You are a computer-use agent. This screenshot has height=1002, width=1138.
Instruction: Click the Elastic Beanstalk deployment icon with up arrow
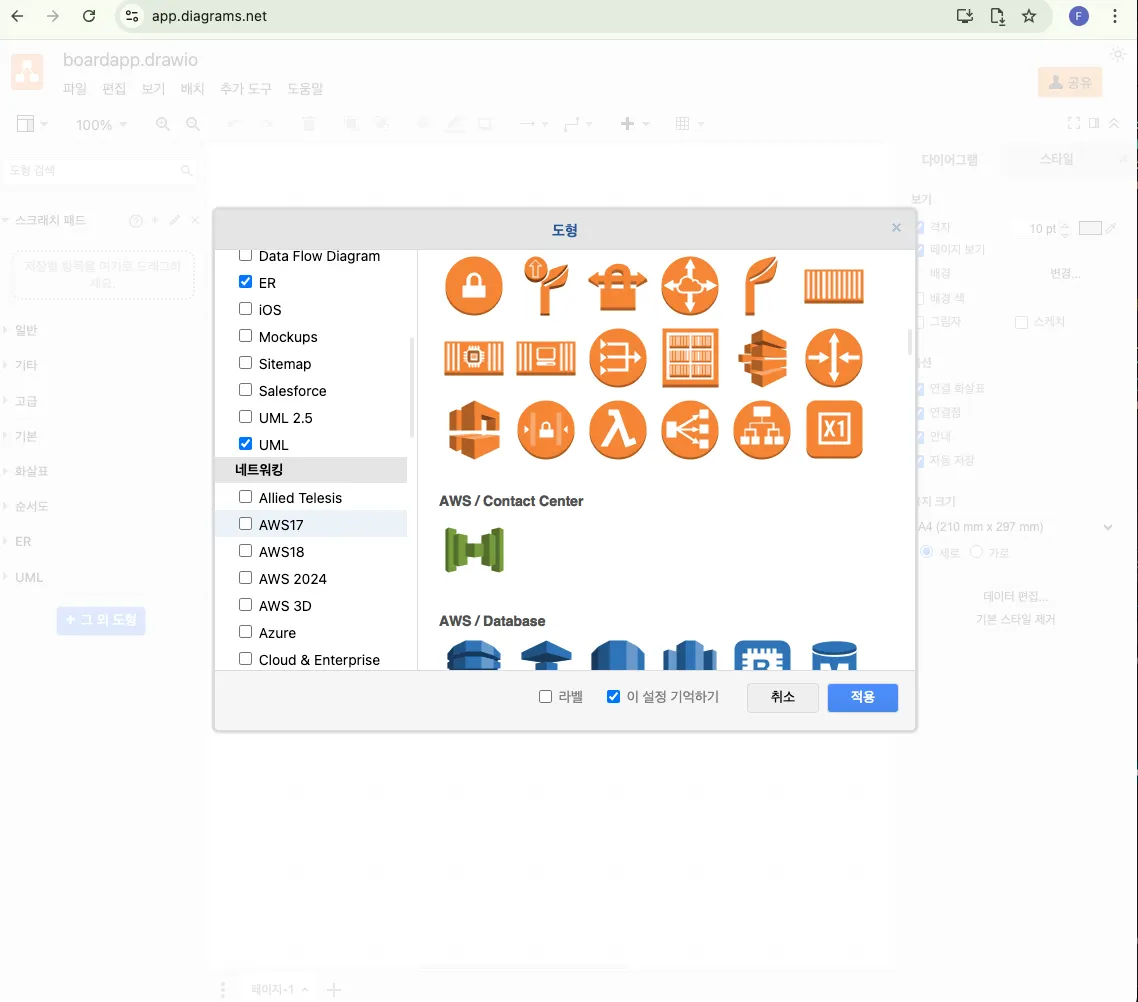tap(546, 286)
